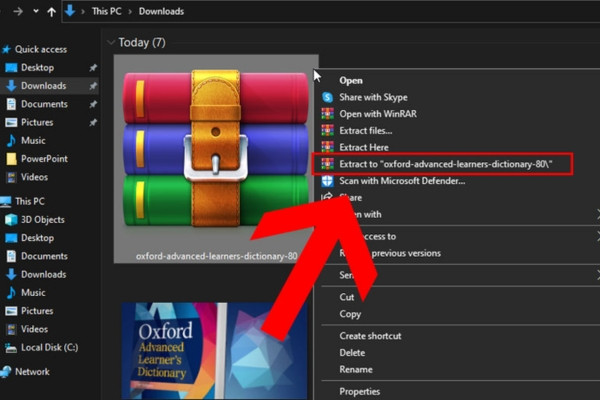The height and width of the screenshot is (400, 600).
Task: Open Videos under This PC in sidebar
Action: point(34,329)
